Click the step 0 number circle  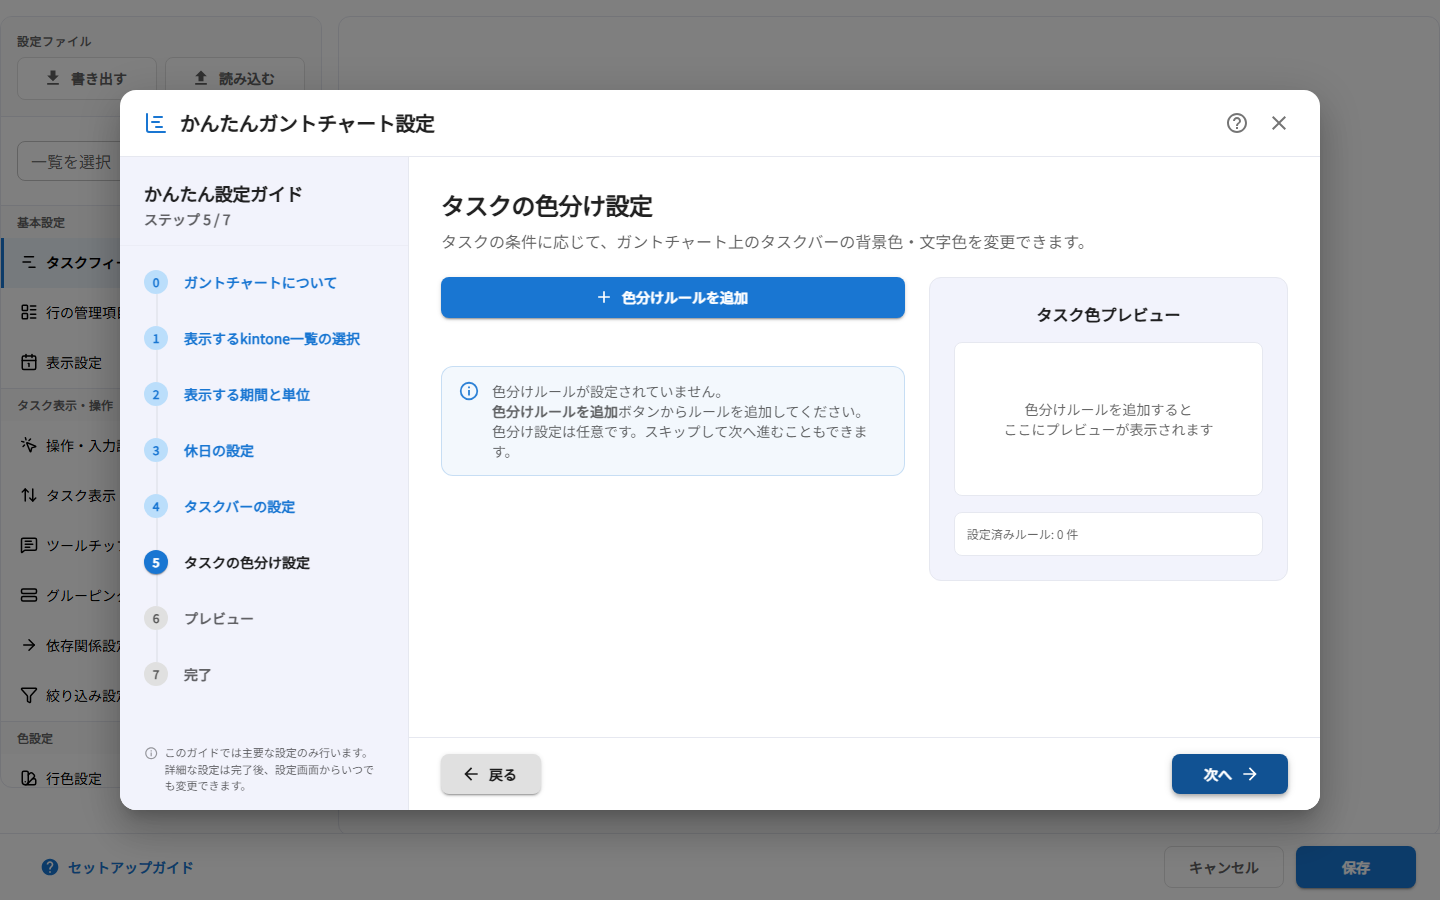[156, 283]
